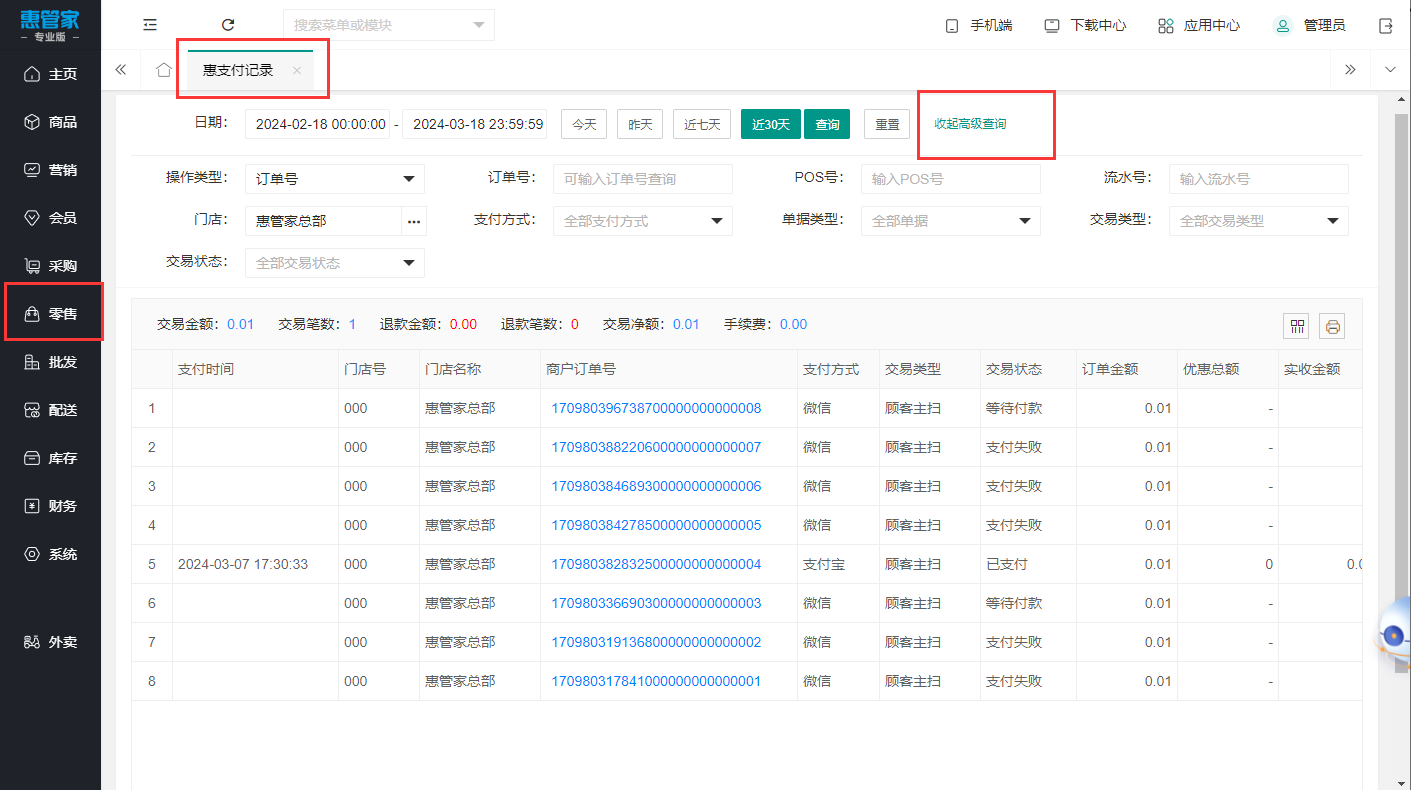Image resolution: width=1411 pixels, height=790 pixels.
Task: Toggle the sidebar collapse hamburger icon
Action: [x=150, y=25]
